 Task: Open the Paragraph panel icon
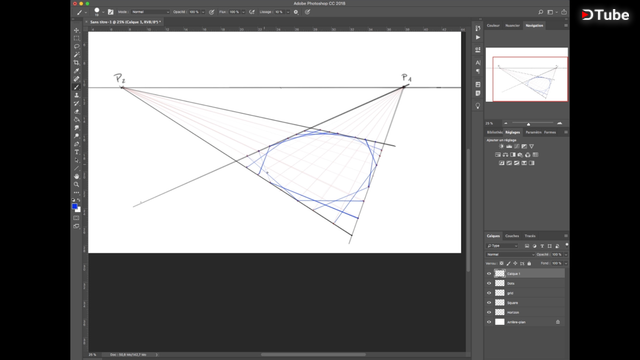(478, 71)
